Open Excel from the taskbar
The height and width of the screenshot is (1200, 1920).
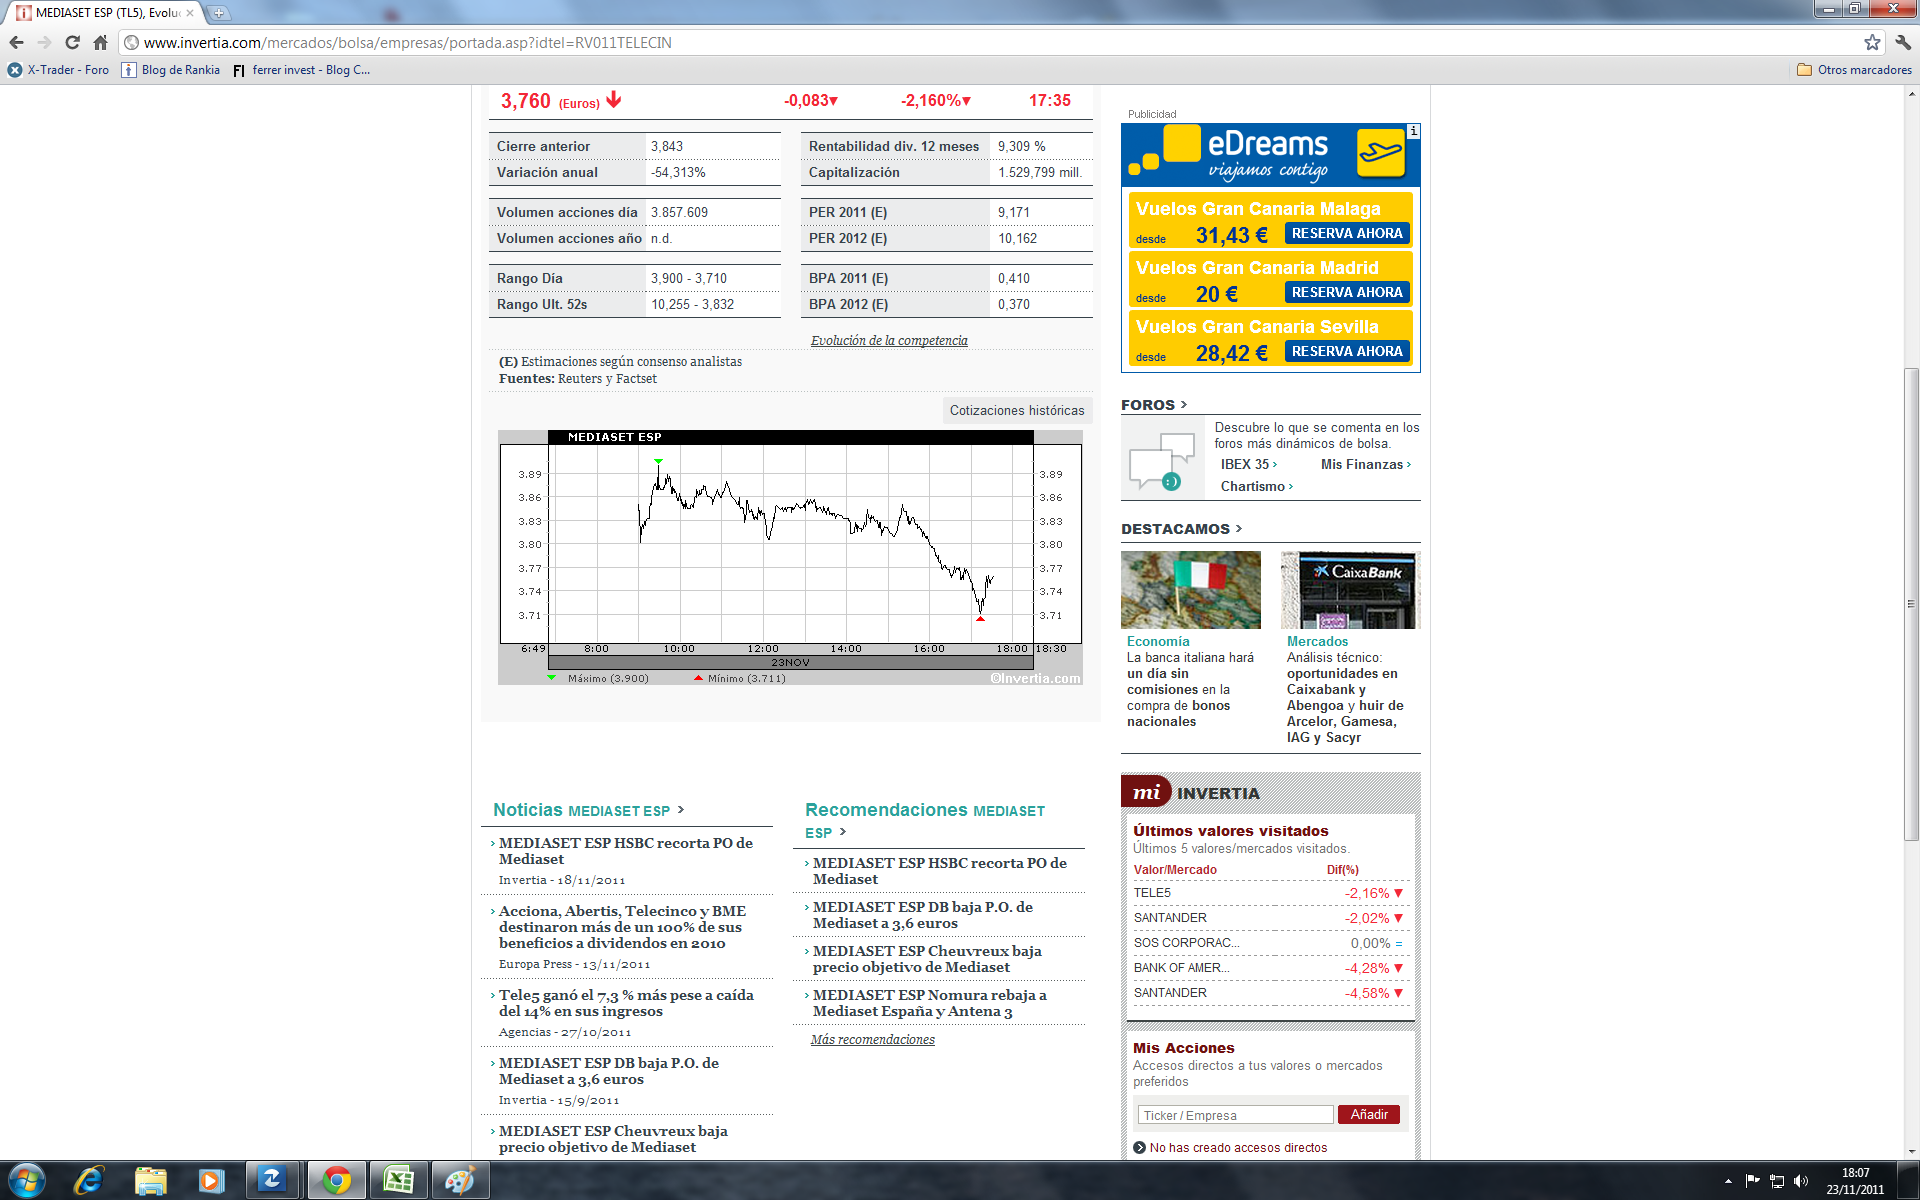[399, 1180]
